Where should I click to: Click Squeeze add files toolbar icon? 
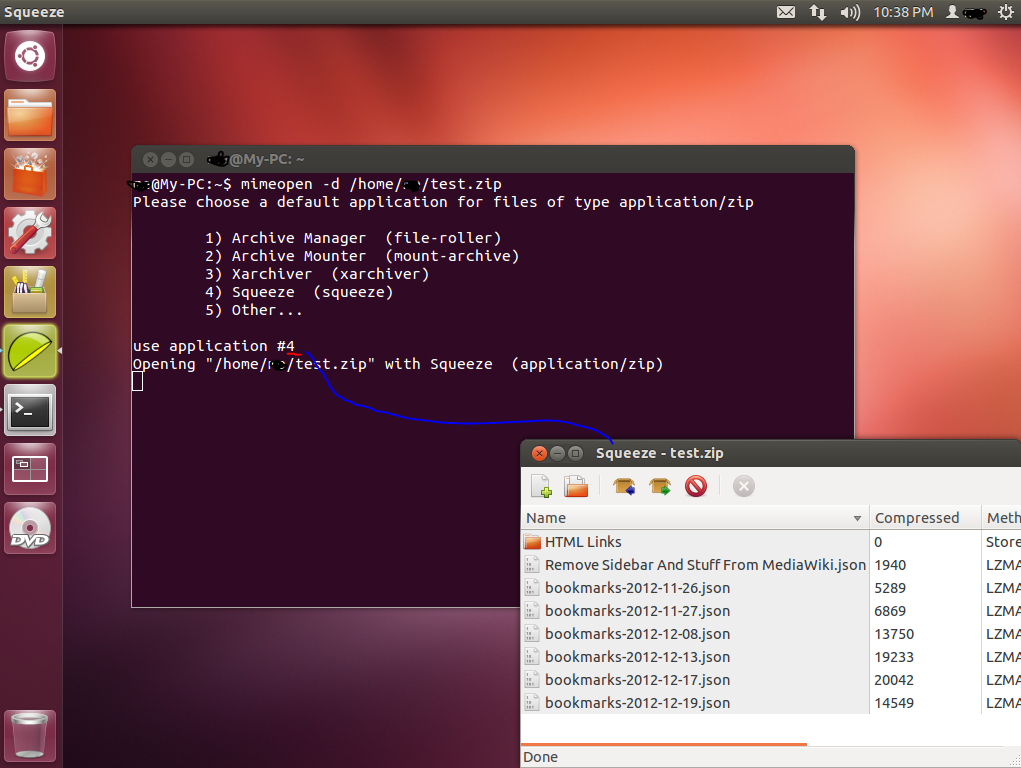624,486
